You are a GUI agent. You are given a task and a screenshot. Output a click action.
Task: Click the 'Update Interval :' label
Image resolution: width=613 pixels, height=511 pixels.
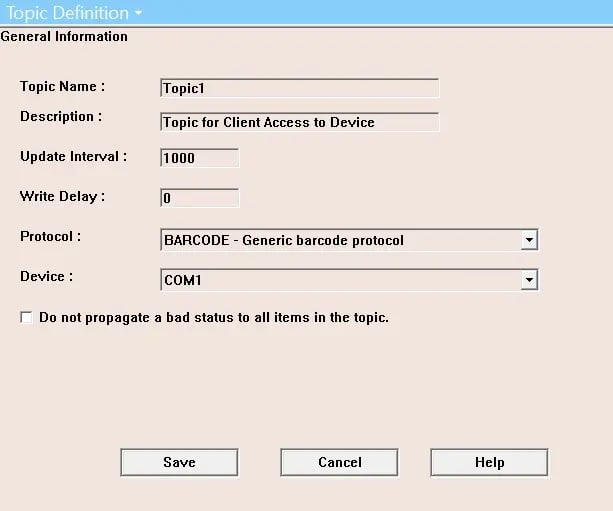[x=74, y=157]
